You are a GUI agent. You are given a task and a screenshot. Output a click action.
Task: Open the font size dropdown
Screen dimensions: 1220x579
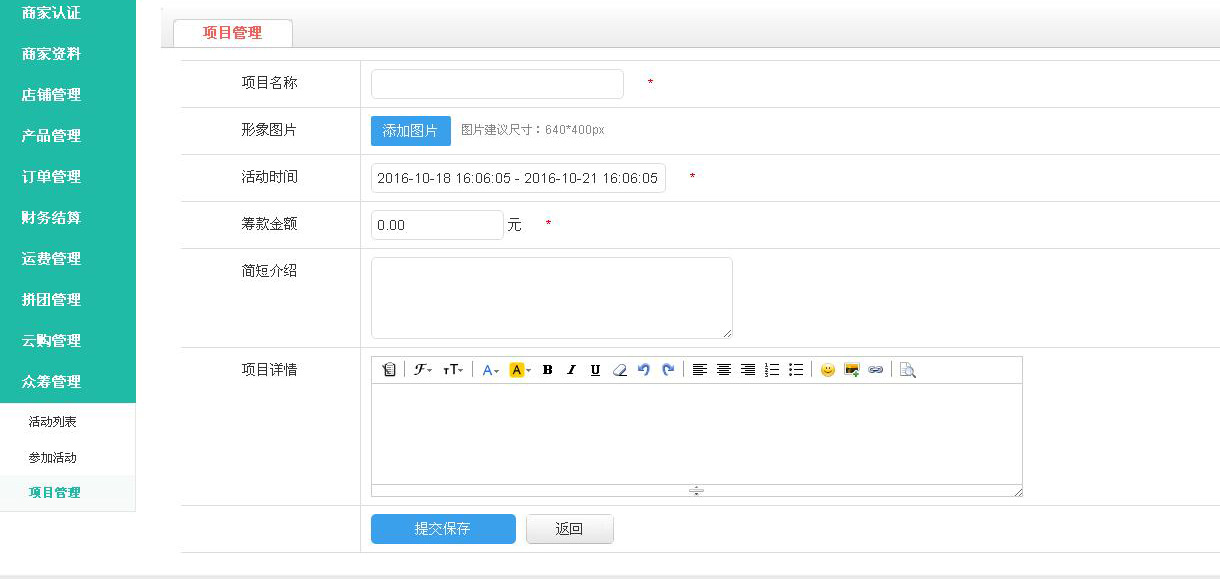(453, 370)
